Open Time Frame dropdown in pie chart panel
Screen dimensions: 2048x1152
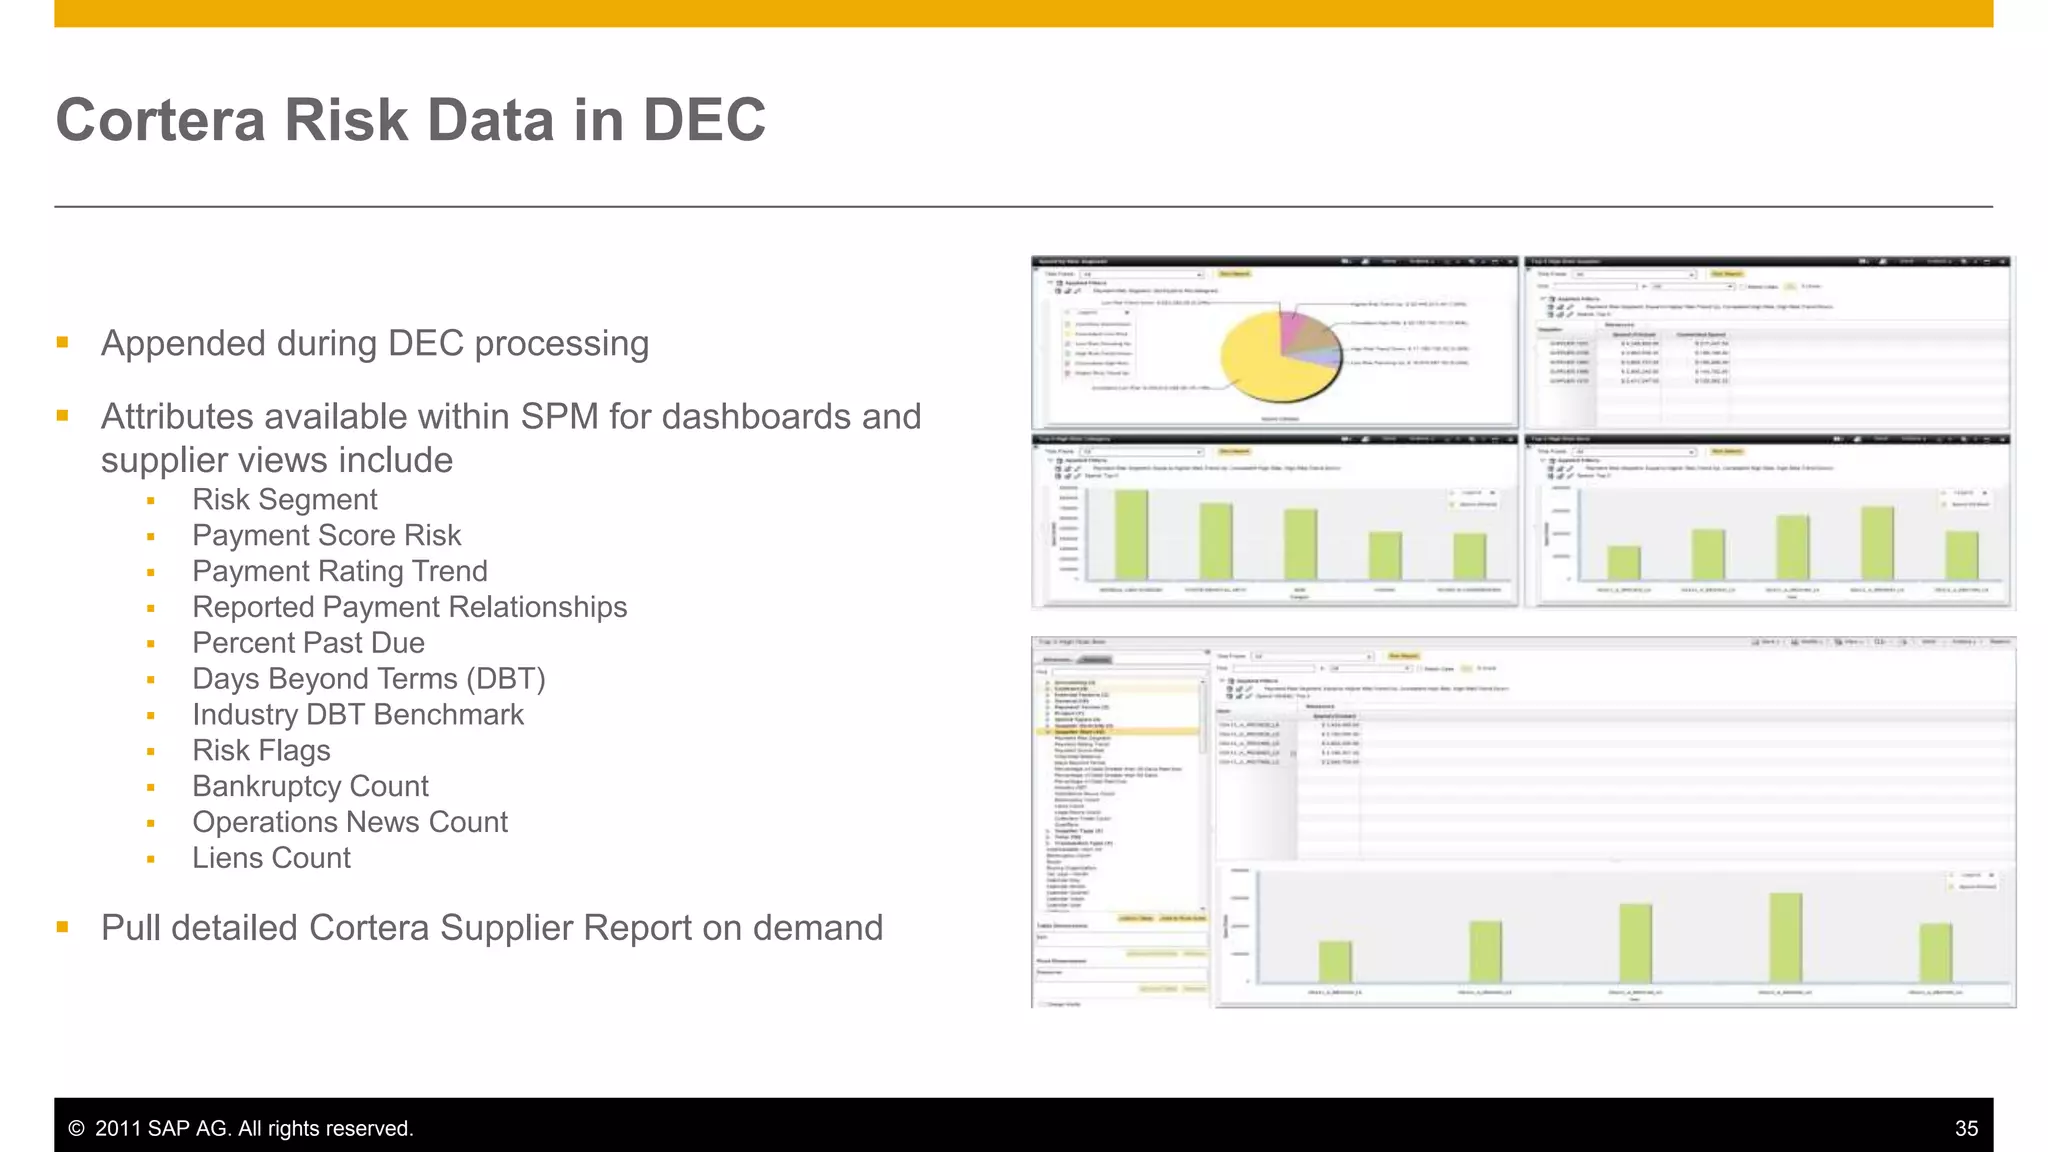pos(1142,274)
